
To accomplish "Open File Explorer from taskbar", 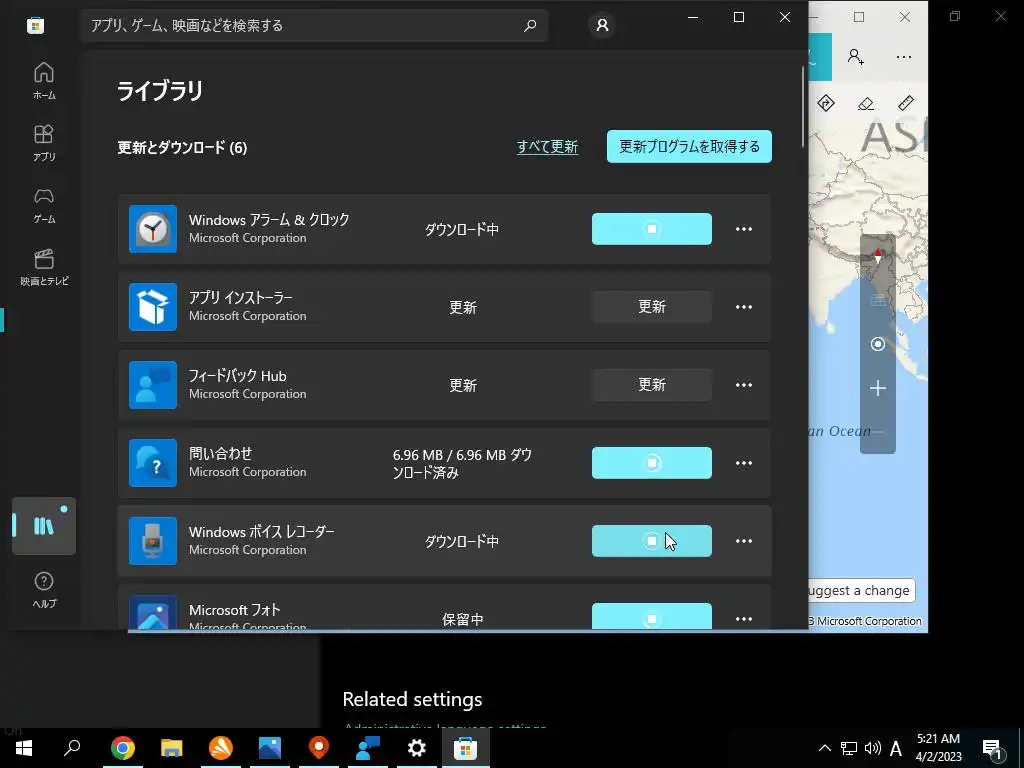I will 171,748.
